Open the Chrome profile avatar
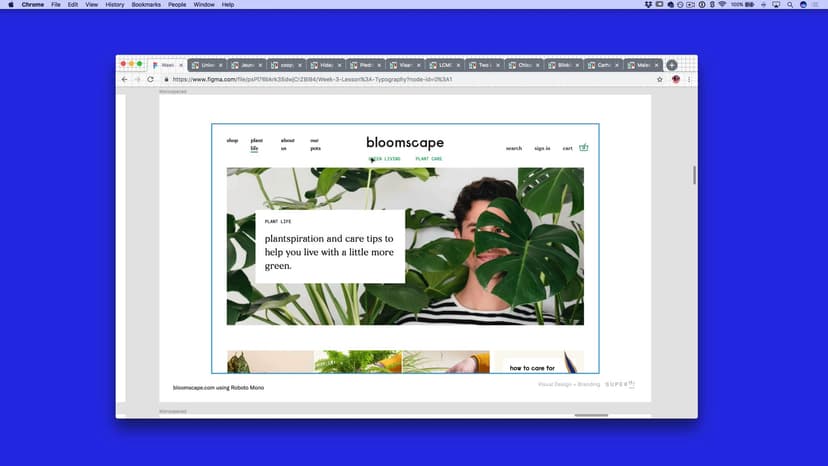The image size is (828, 466). 676,79
